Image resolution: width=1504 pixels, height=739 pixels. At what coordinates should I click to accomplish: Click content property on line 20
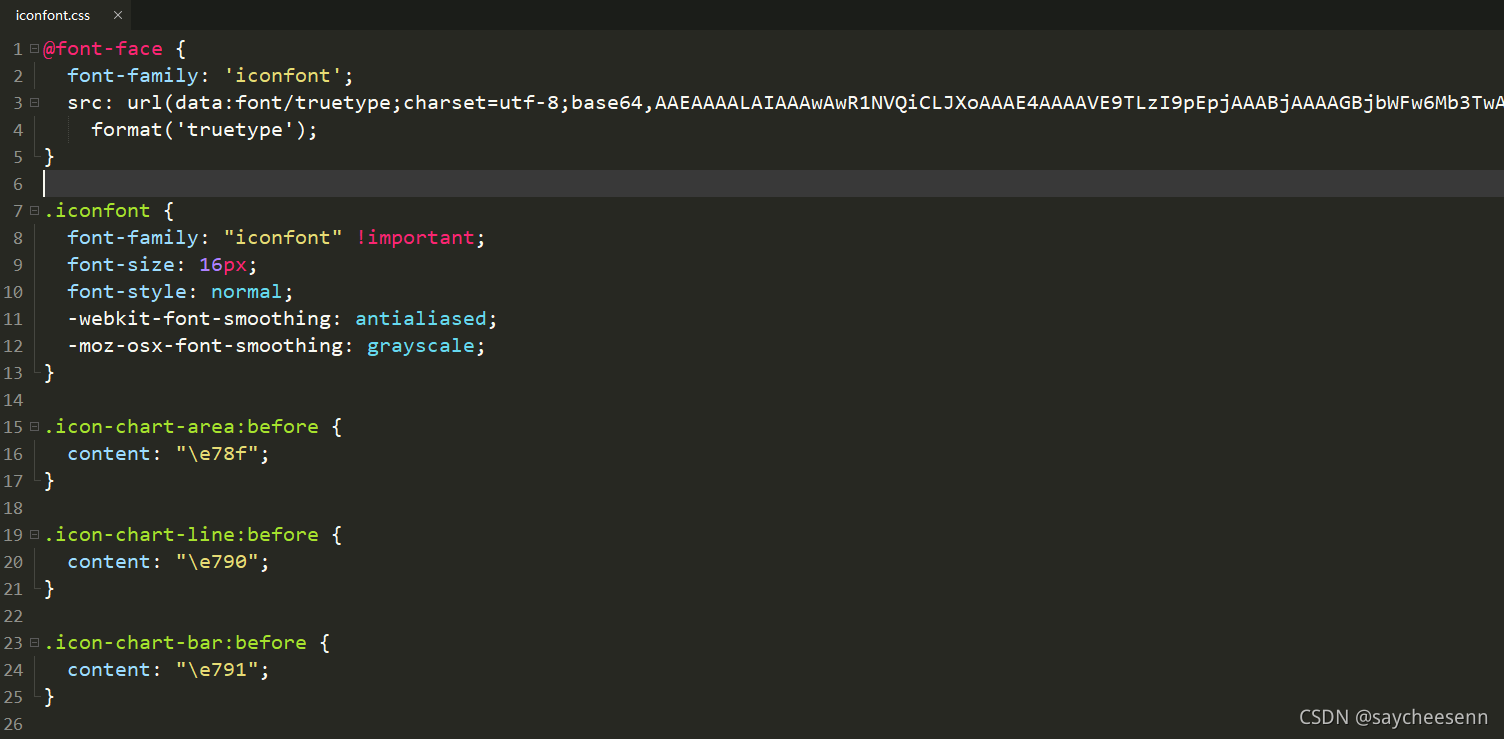pyautogui.click(x=109, y=562)
